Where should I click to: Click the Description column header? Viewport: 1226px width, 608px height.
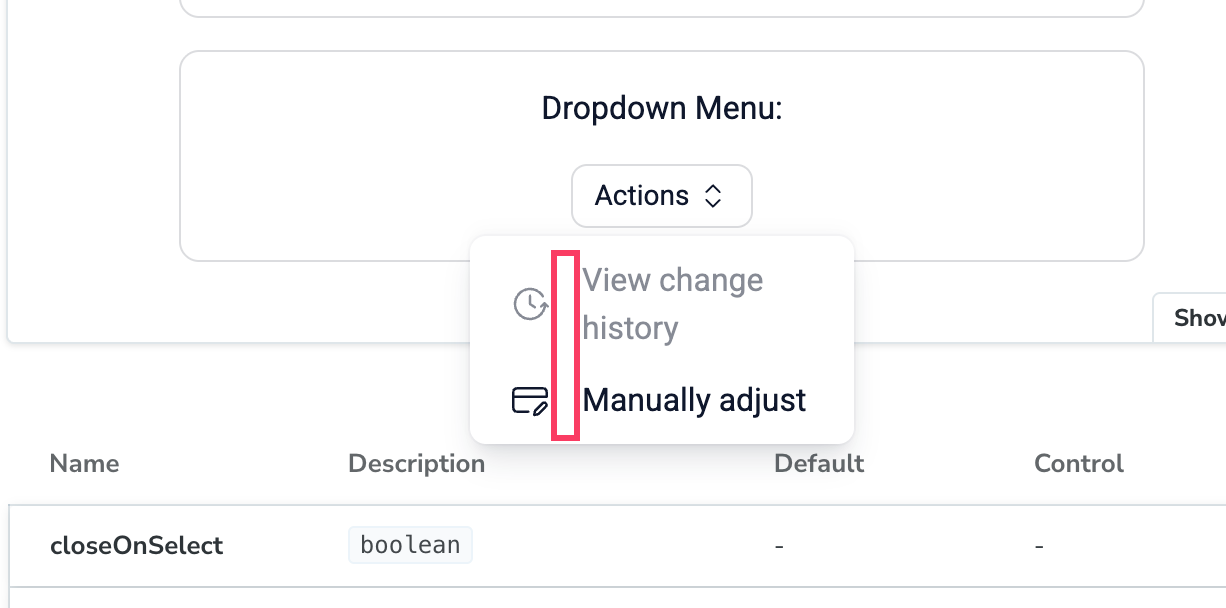point(416,464)
